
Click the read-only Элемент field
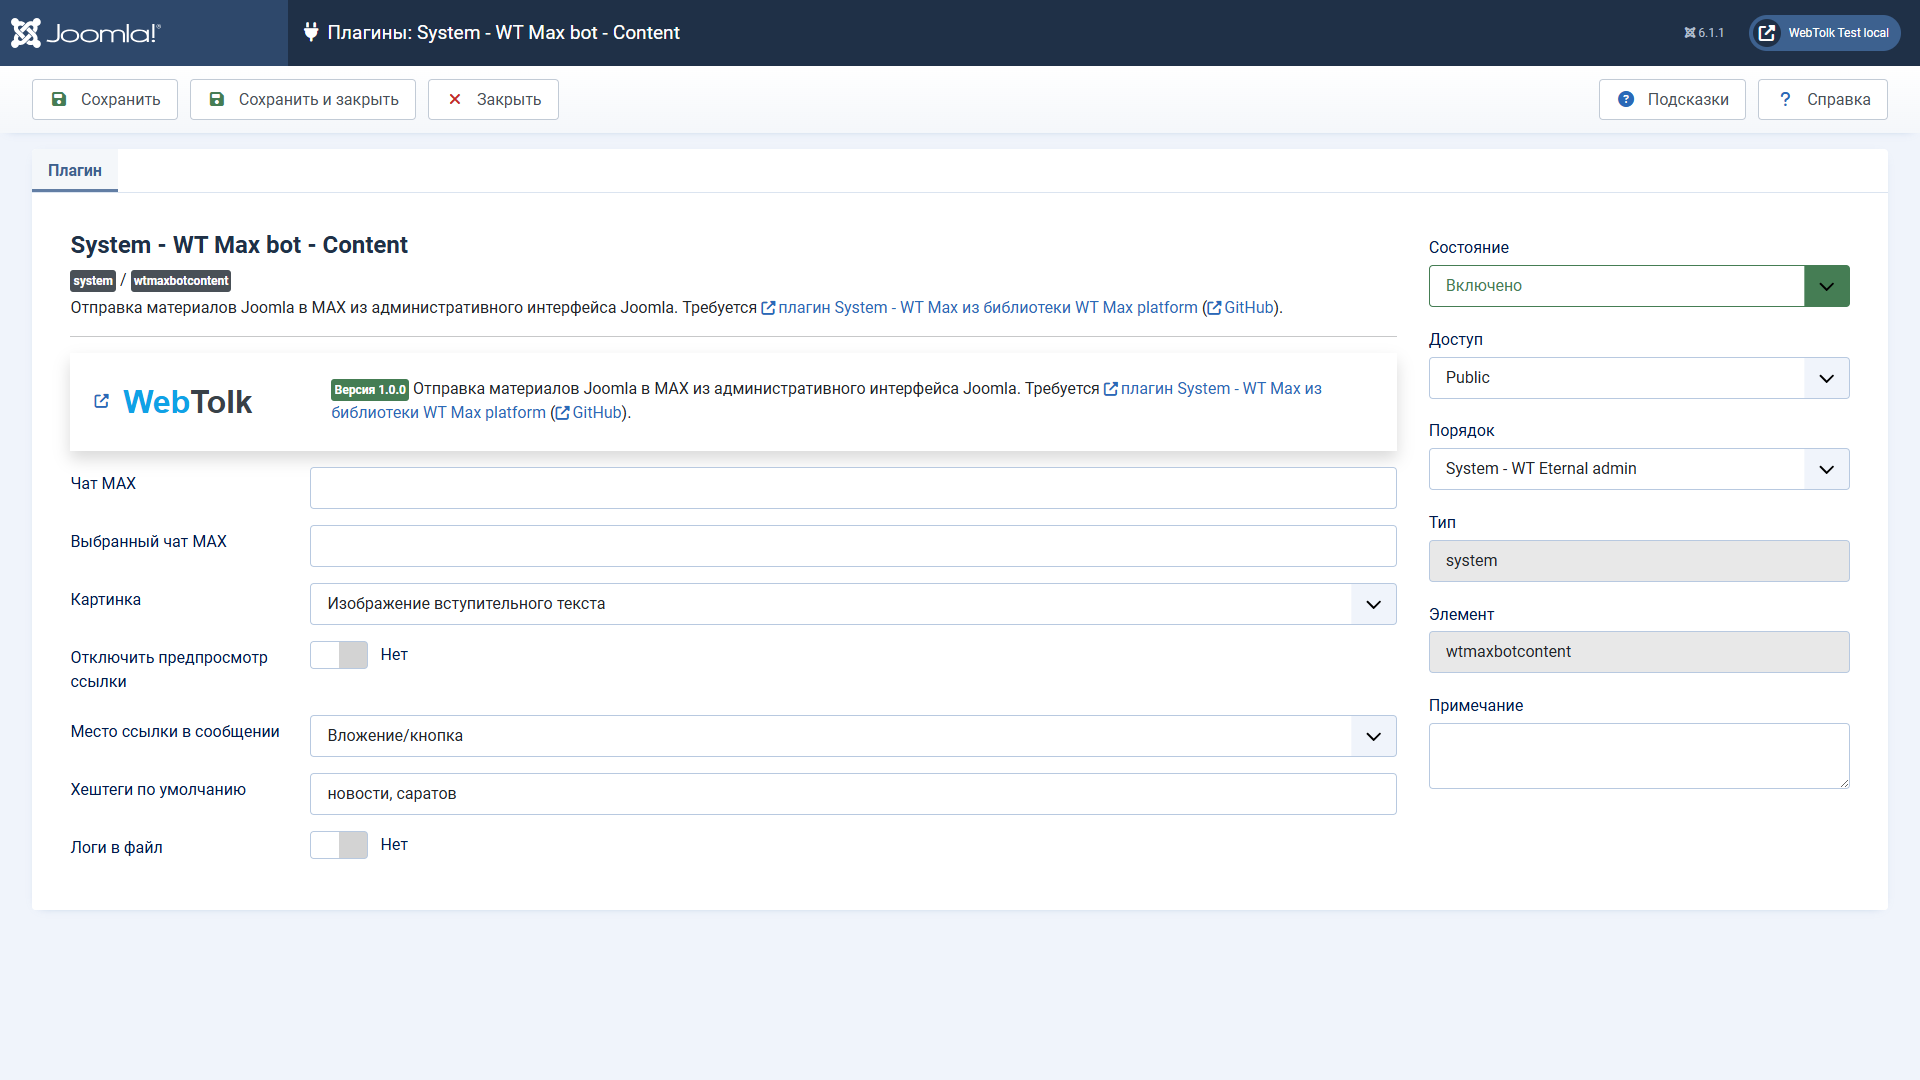[1639, 652]
